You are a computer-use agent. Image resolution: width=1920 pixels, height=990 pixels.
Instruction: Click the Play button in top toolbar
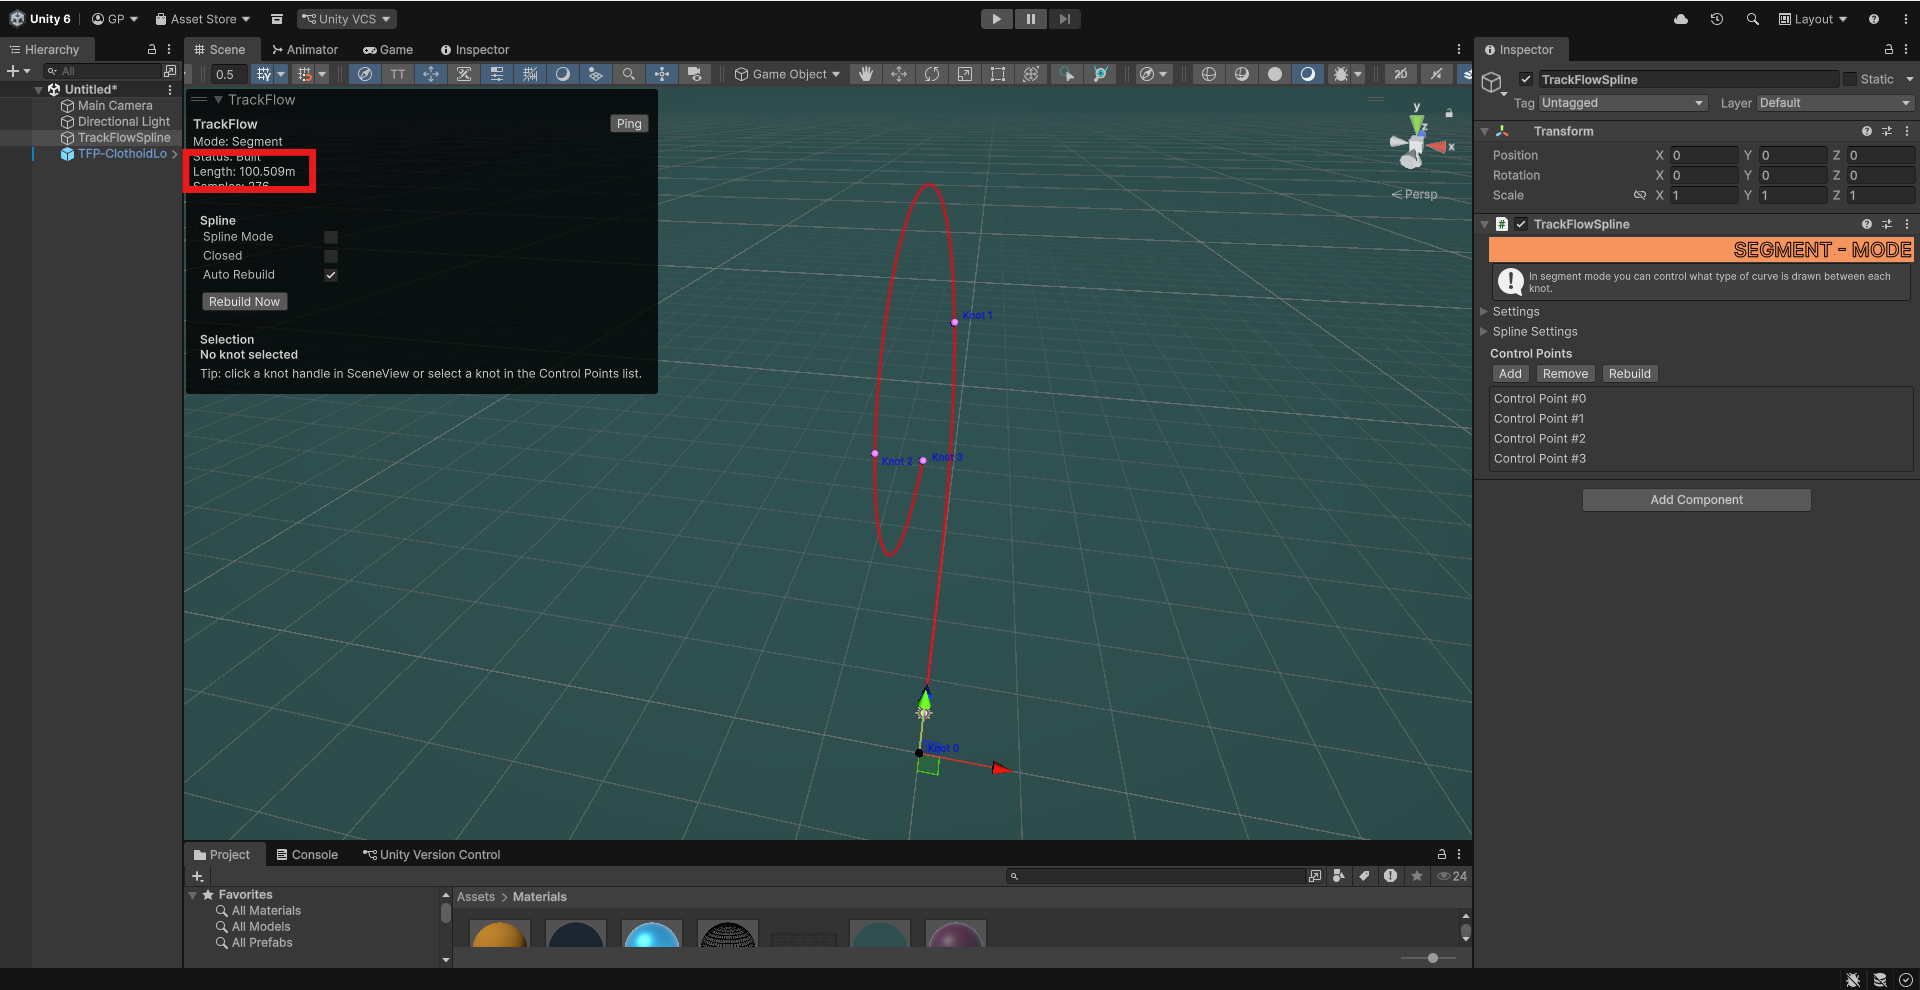[996, 19]
